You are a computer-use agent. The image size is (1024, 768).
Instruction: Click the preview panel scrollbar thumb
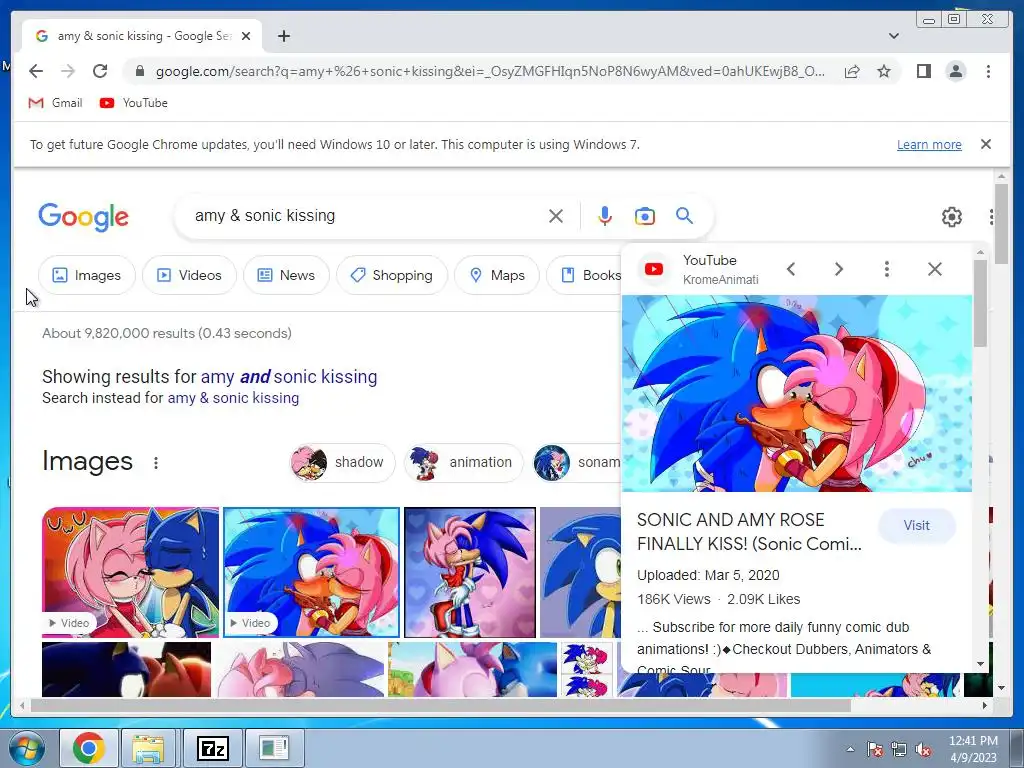pyautogui.click(x=980, y=304)
